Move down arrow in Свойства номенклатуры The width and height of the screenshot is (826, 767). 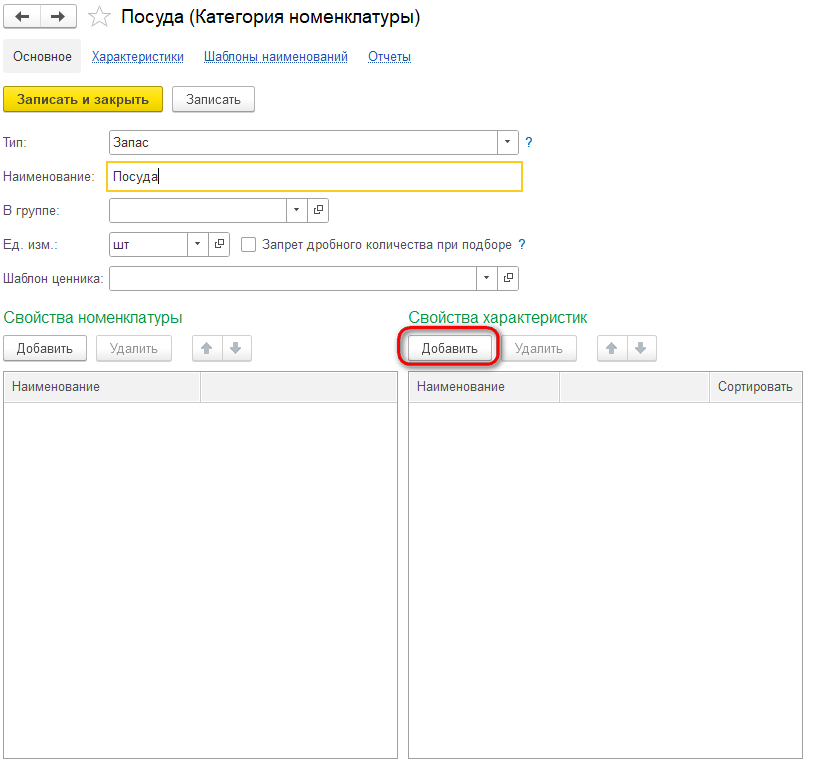point(237,348)
